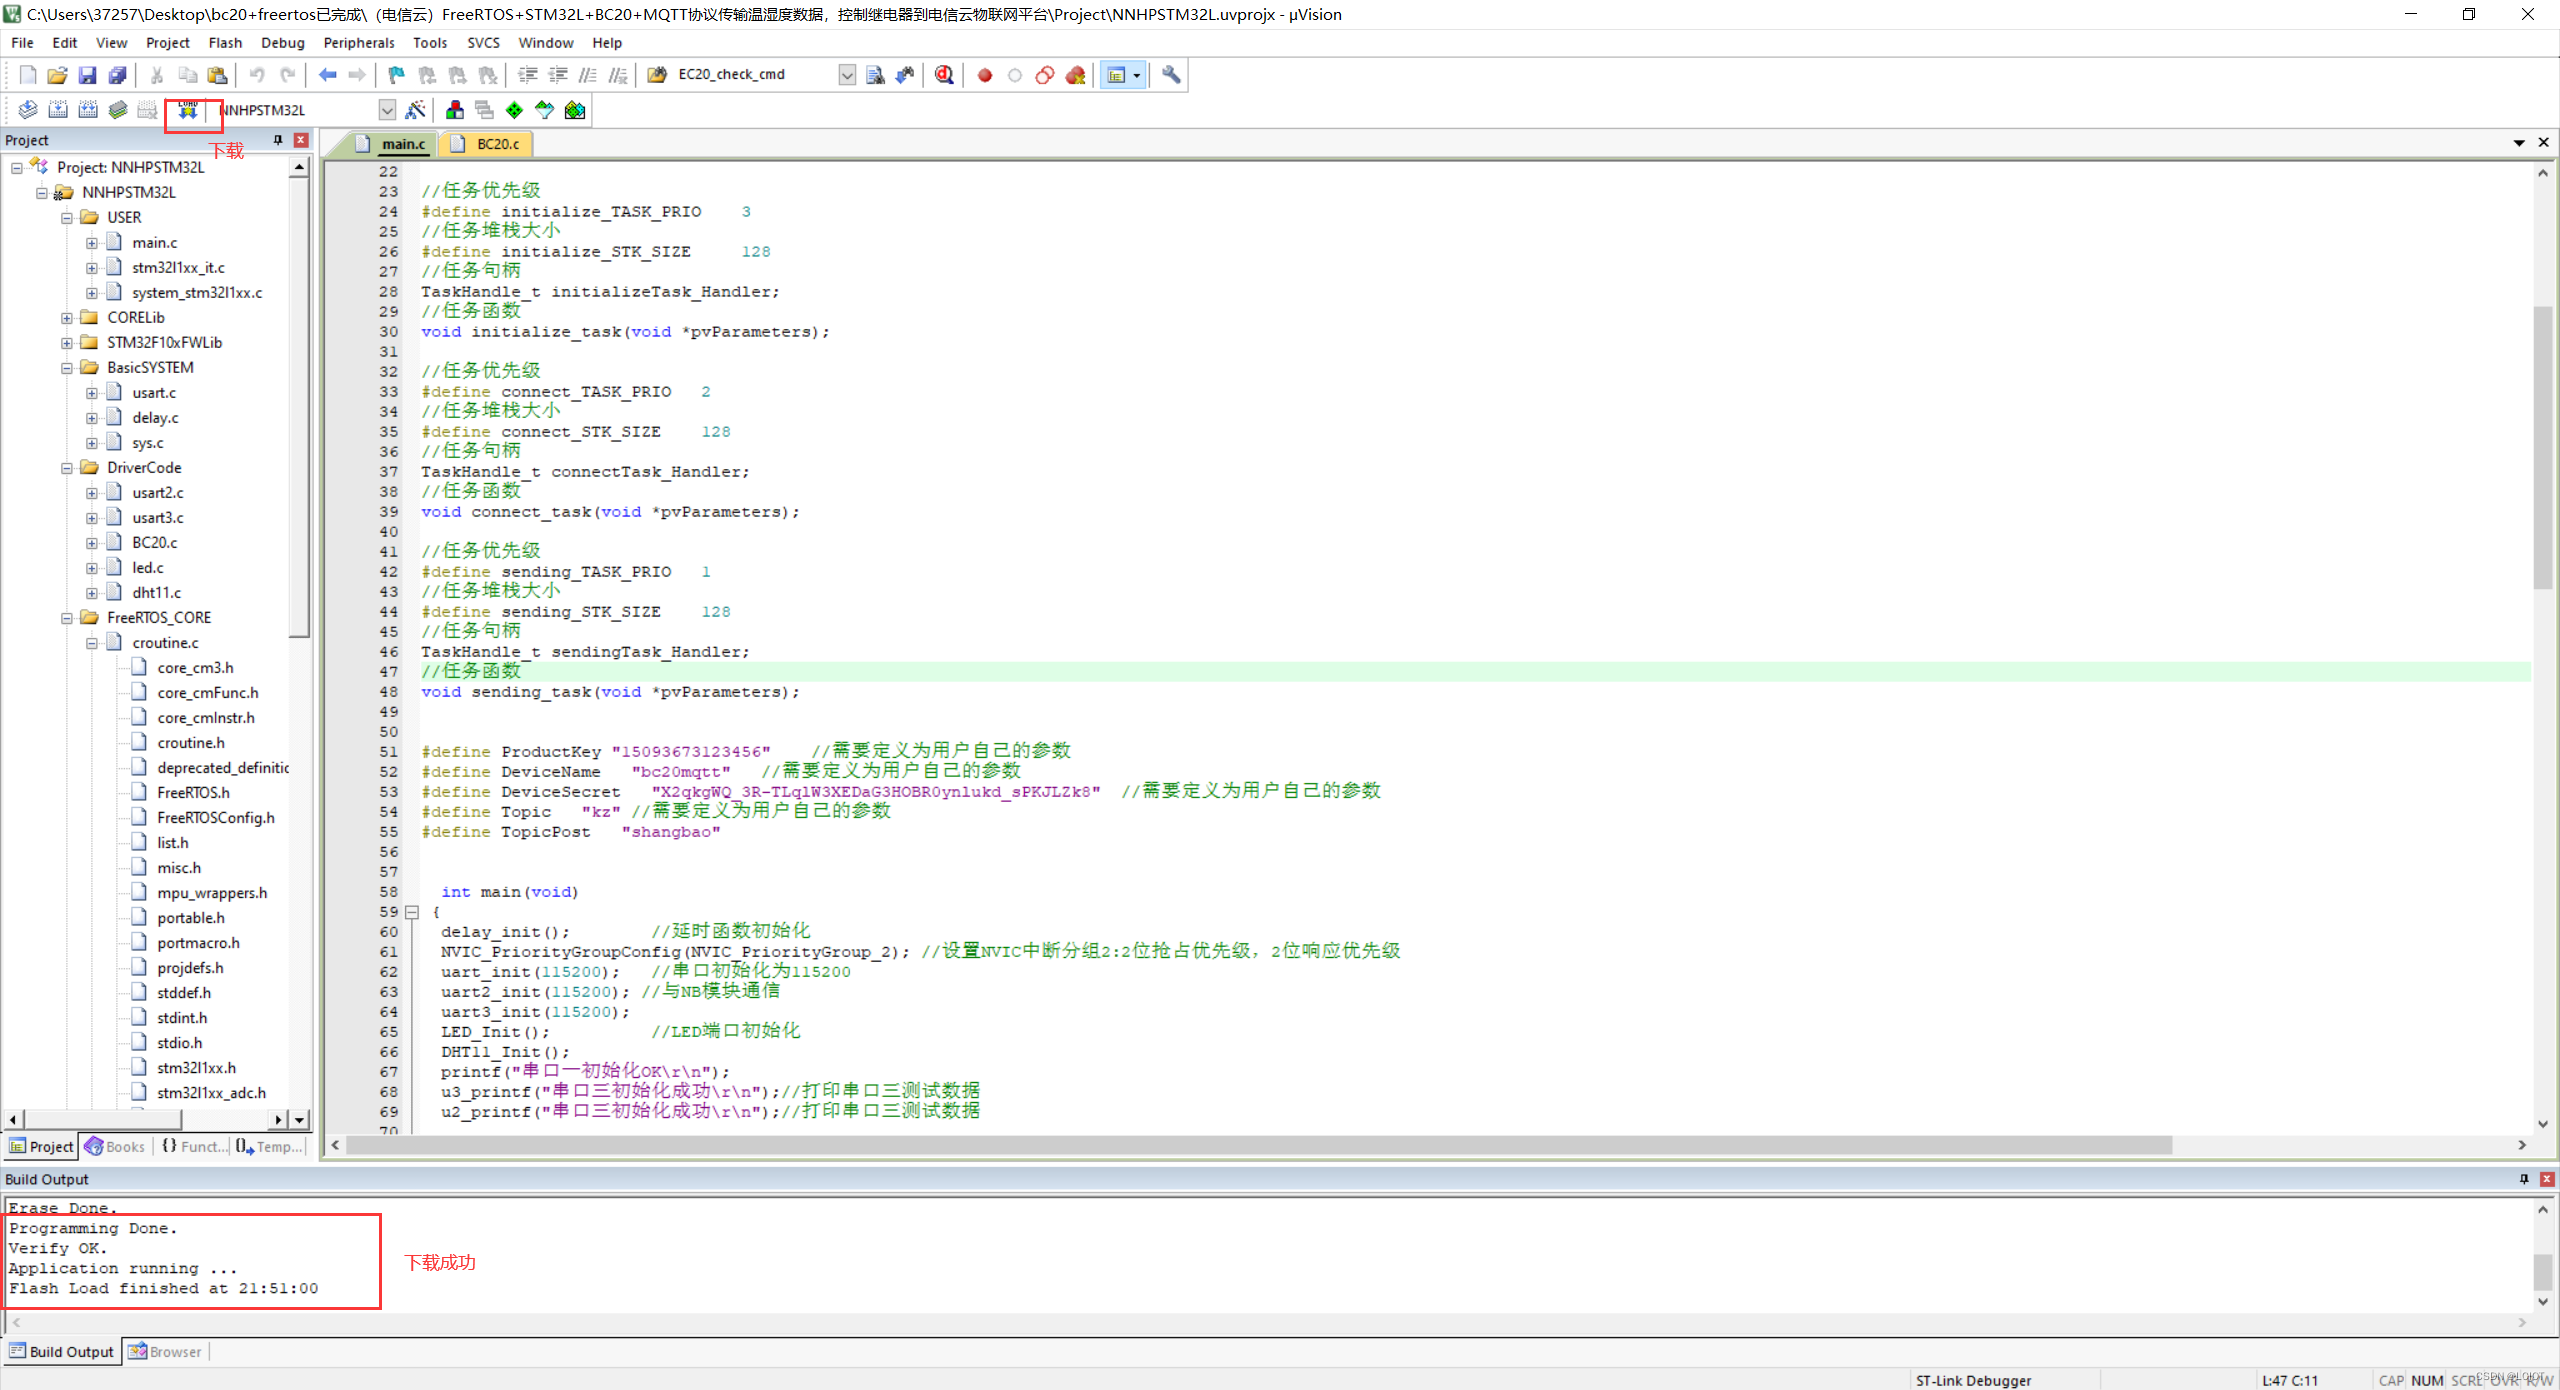Image resolution: width=2560 pixels, height=1390 pixels.
Task: Select Build Output bottom tab
Action: coord(62,1352)
